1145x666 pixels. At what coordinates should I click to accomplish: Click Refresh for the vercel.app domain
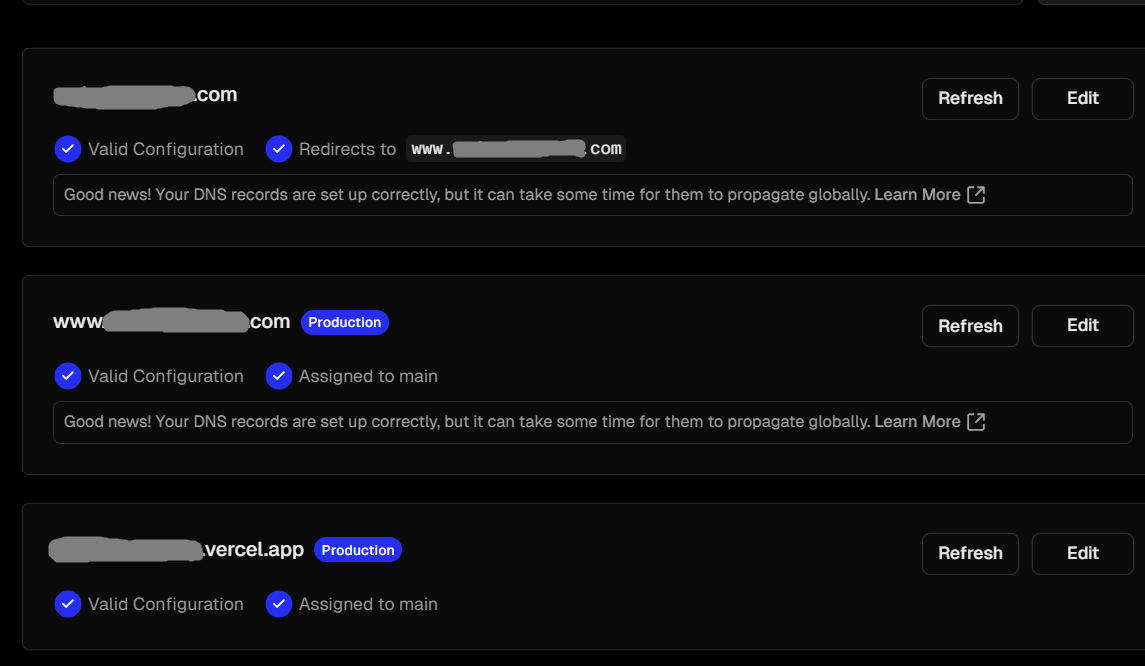tap(970, 553)
